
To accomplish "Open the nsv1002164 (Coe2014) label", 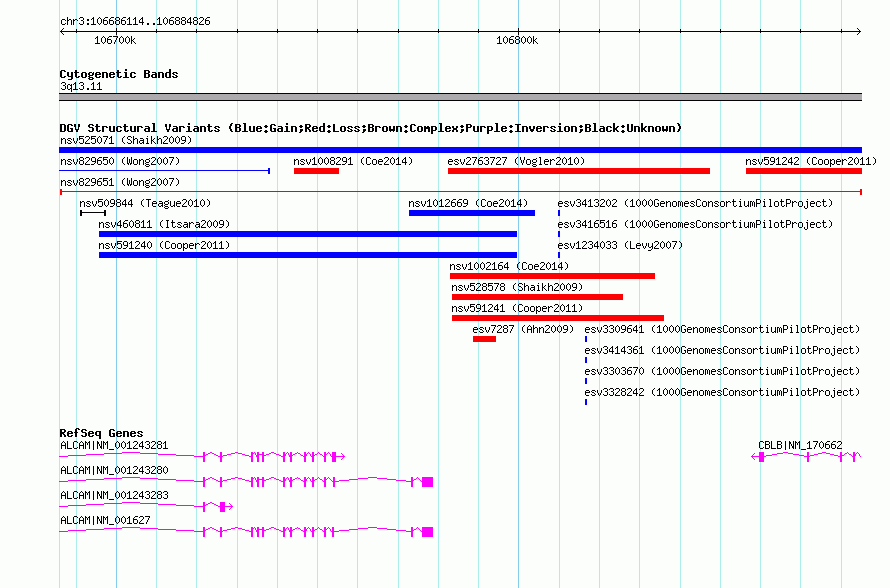I will [x=509, y=266].
